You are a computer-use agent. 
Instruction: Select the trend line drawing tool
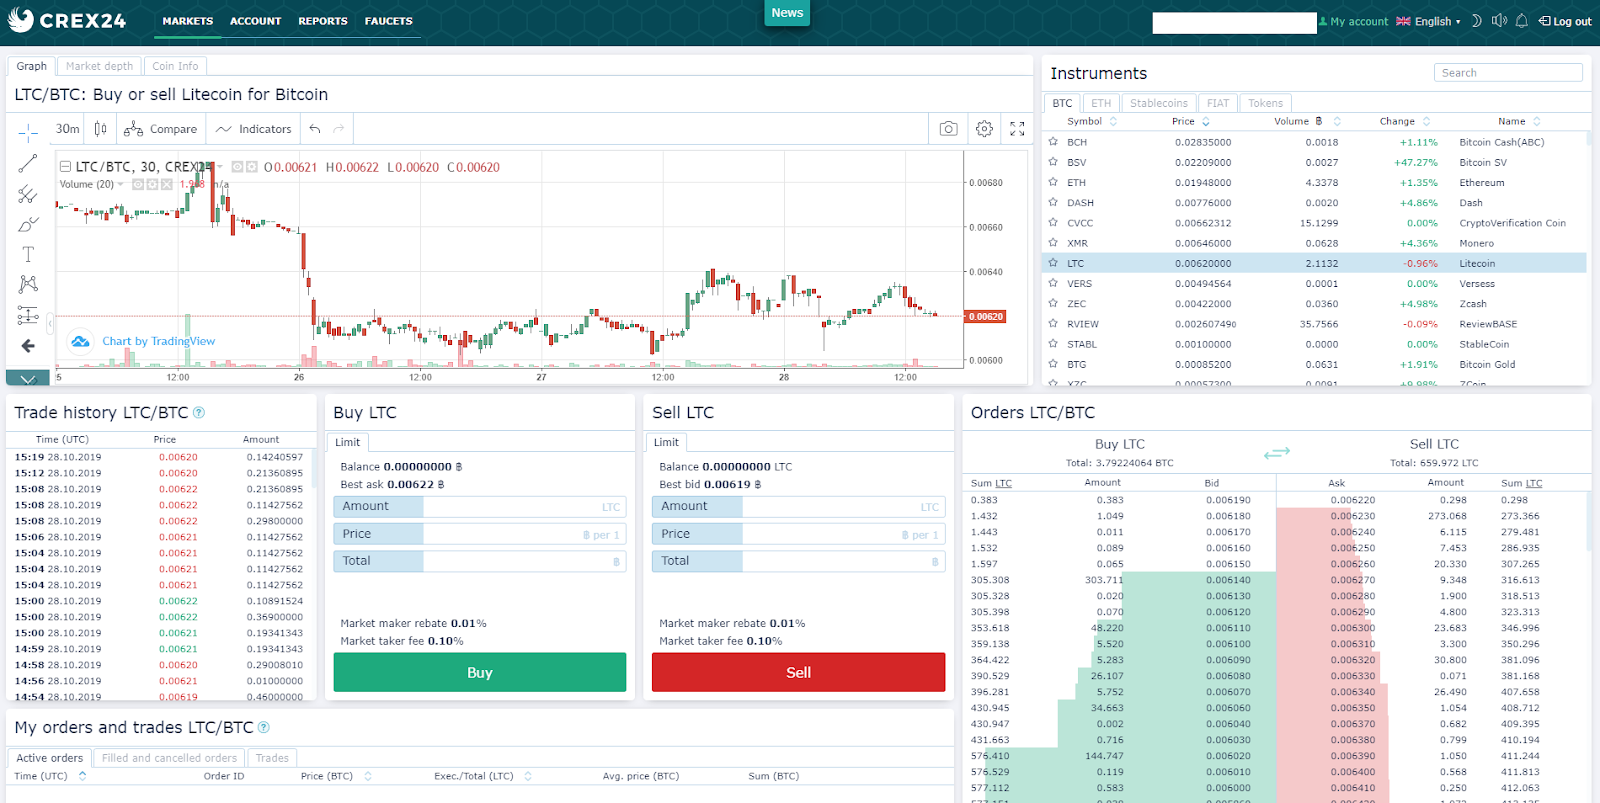[x=28, y=163]
